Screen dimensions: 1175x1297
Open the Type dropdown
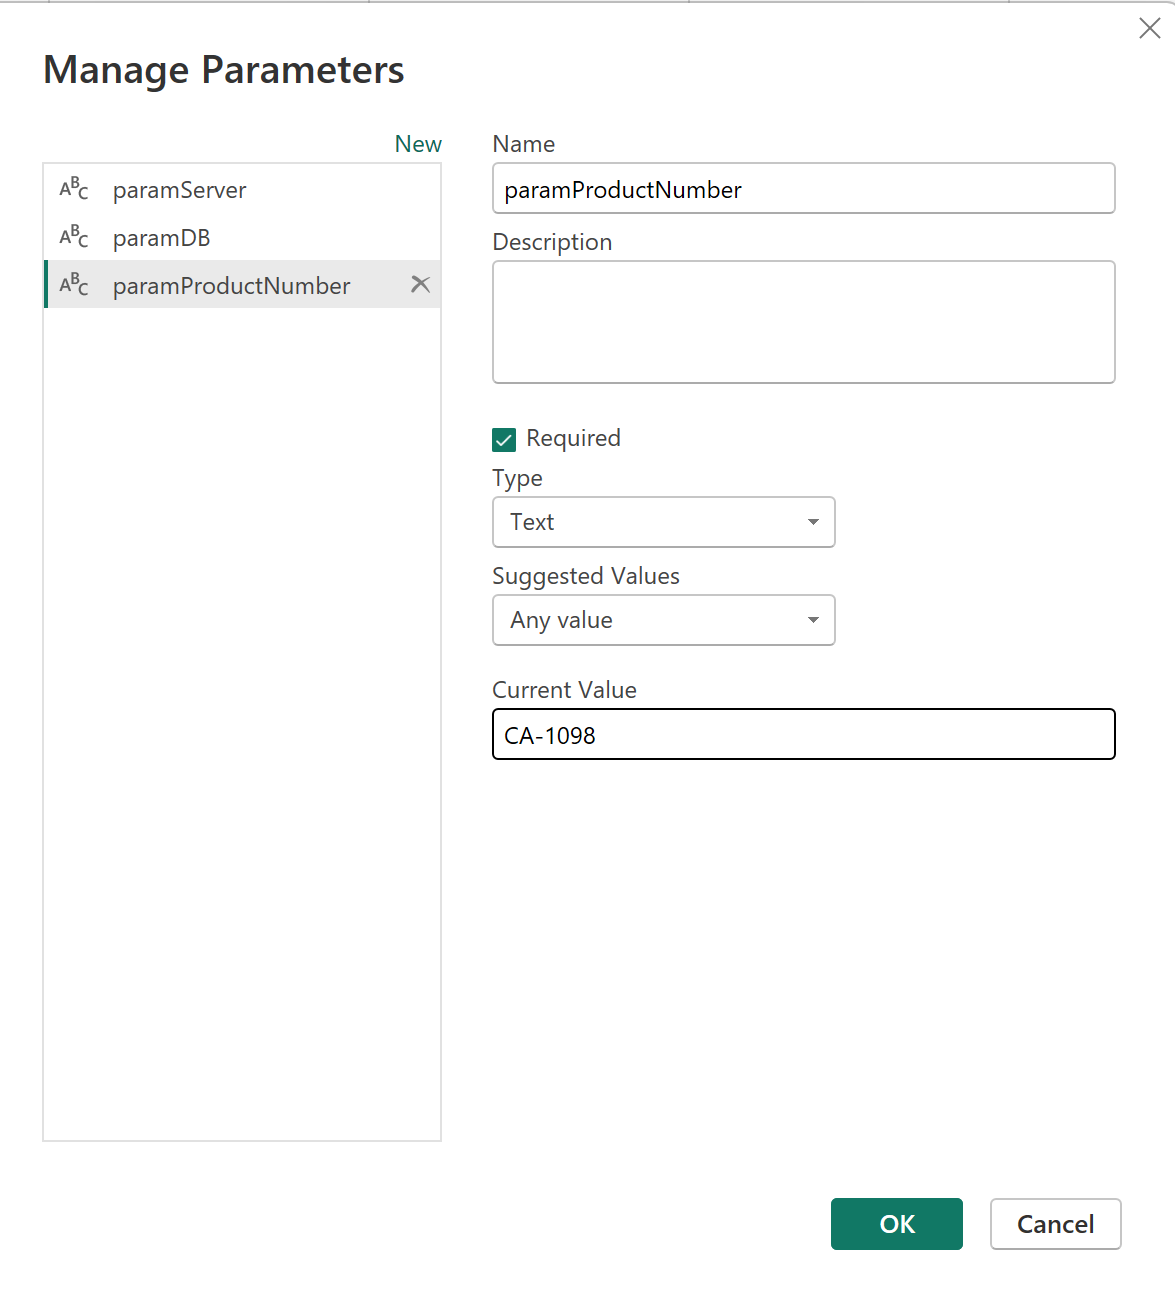[663, 522]
